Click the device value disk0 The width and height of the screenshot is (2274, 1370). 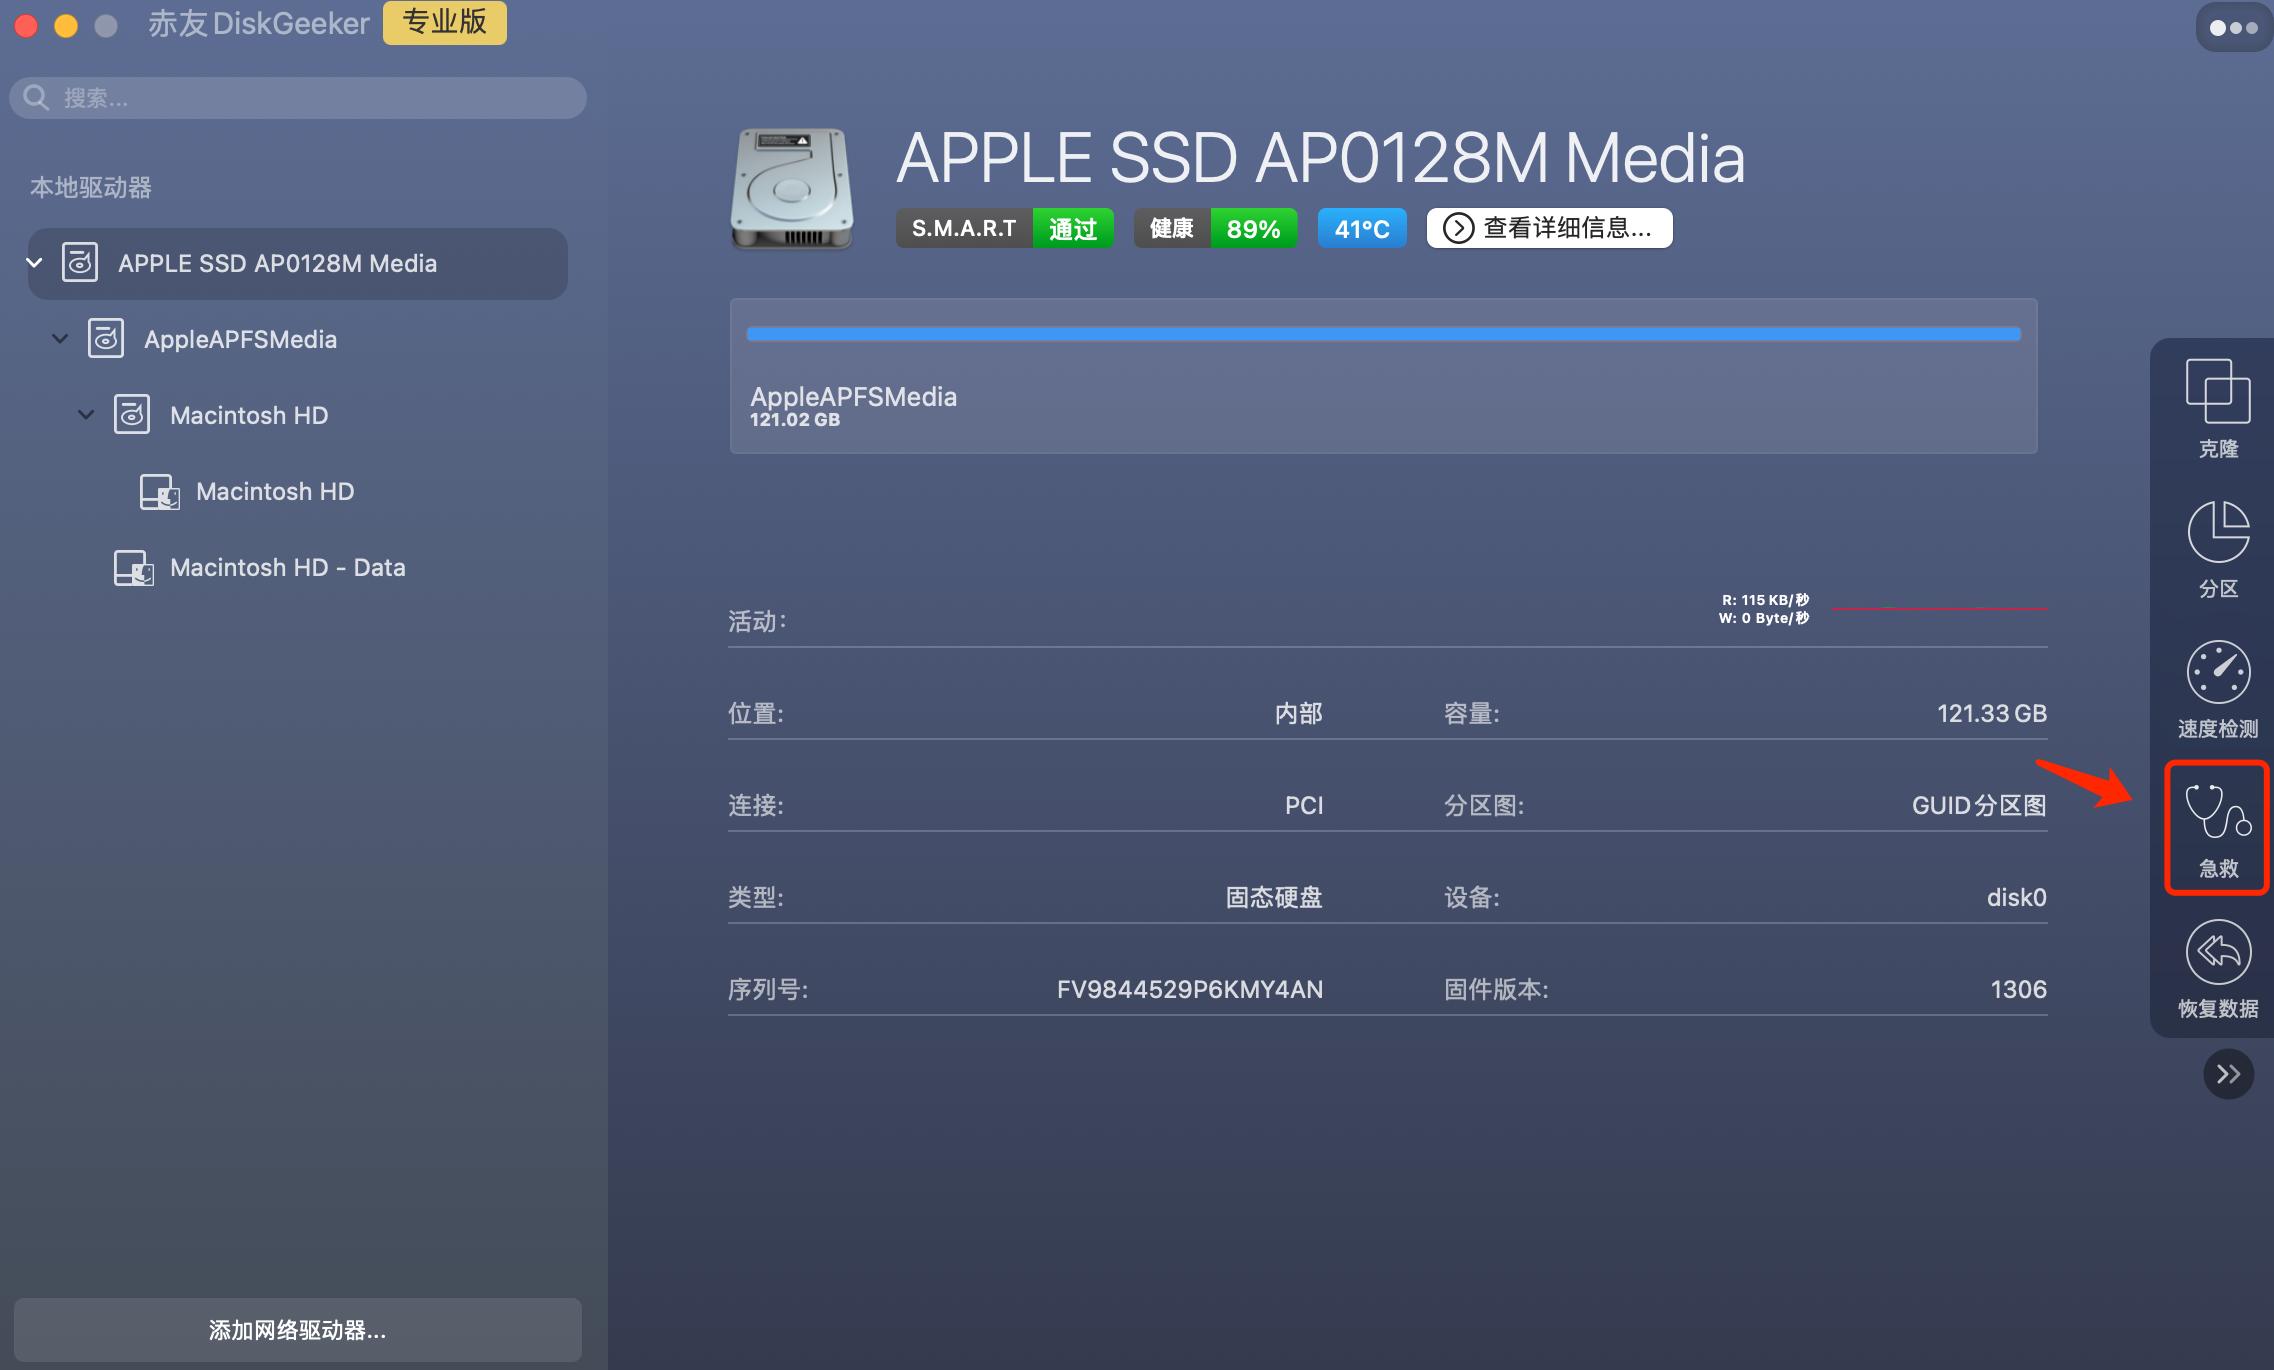tap(2016, 897)
